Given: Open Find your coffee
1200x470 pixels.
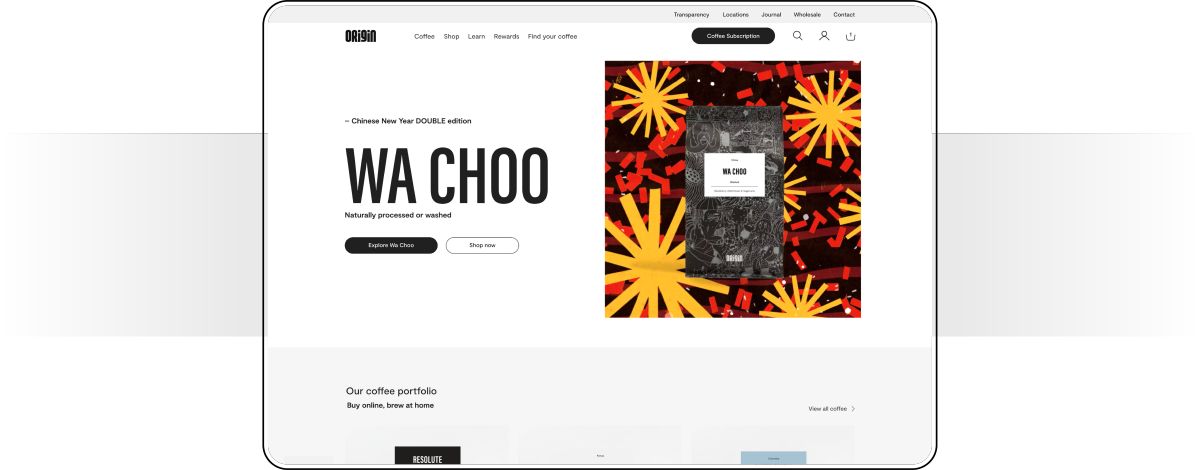Looking at the screenshot, I should (552, 36).
